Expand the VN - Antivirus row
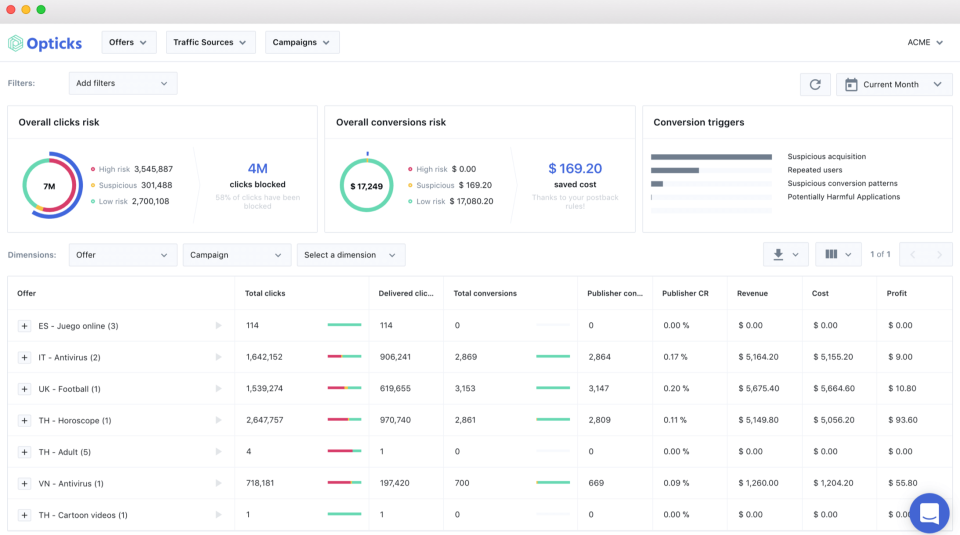Image resolution: width=960 pixels, height=535 pixels. [x=24, y=484]
